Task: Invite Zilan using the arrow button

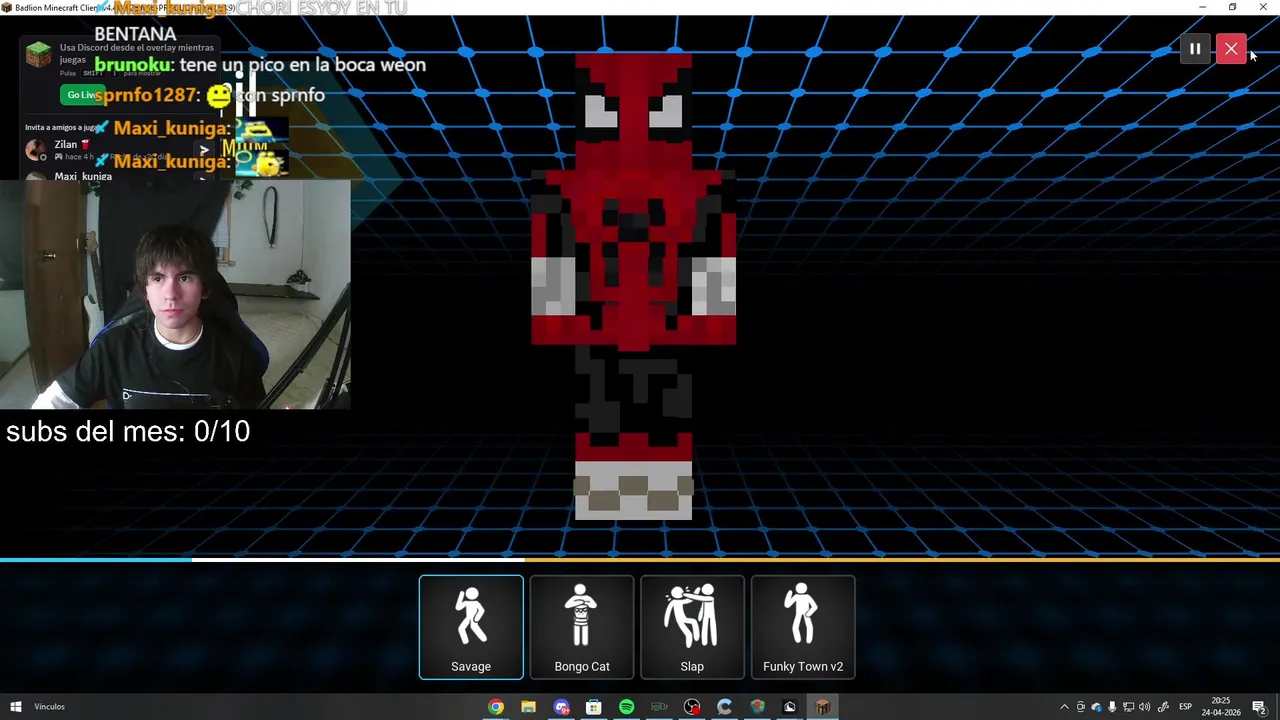Action: [204, 150]
